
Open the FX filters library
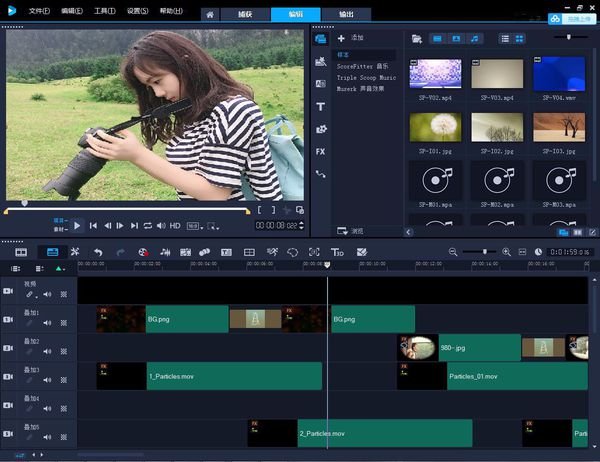(x=321, y=151)
